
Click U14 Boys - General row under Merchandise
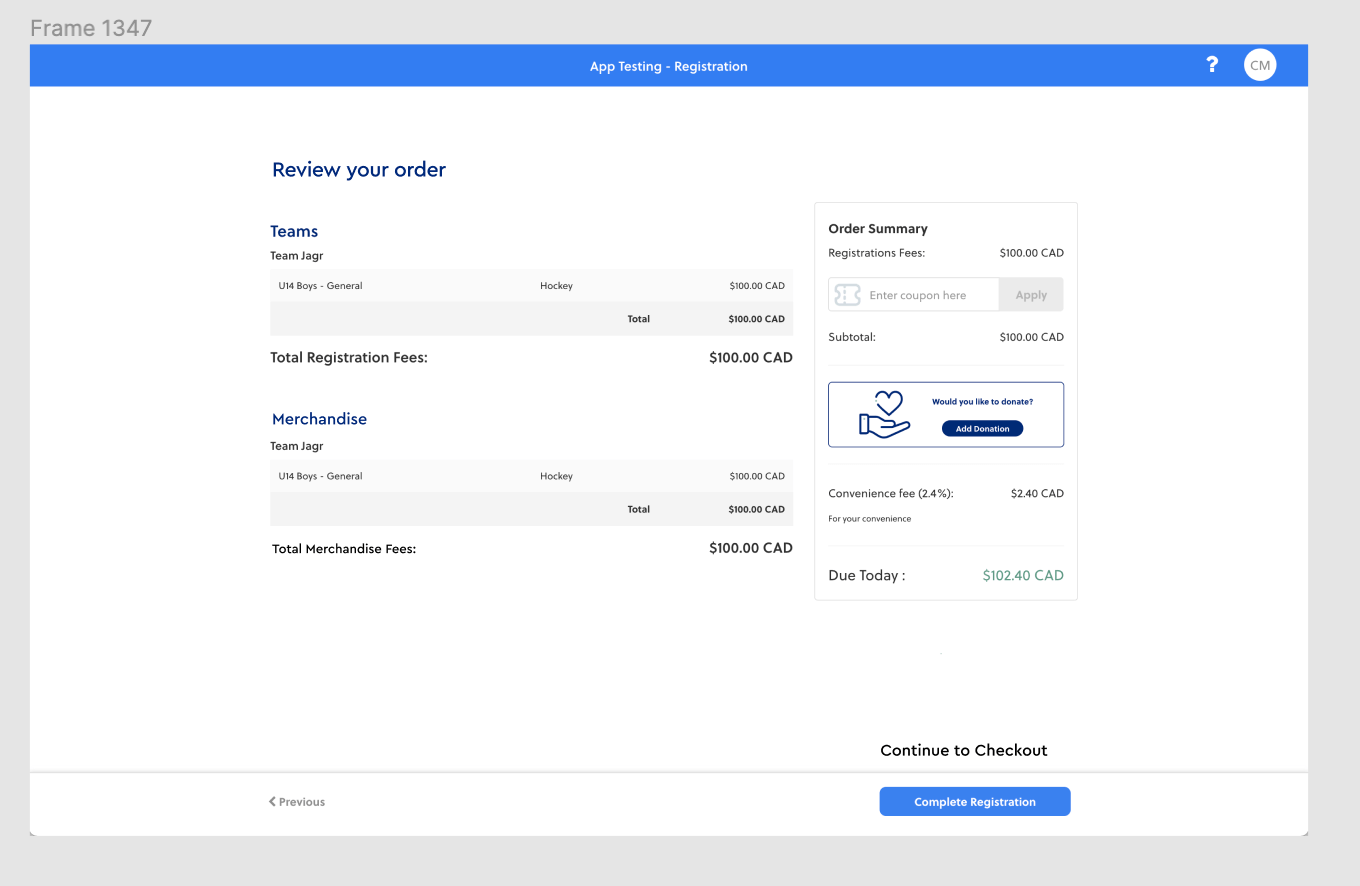tap(531, 476)
